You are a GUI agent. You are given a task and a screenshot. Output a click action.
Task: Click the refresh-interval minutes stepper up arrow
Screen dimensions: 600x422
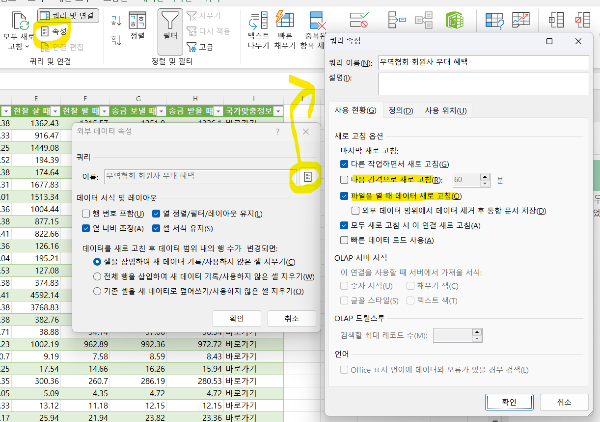tap(485, 177)
